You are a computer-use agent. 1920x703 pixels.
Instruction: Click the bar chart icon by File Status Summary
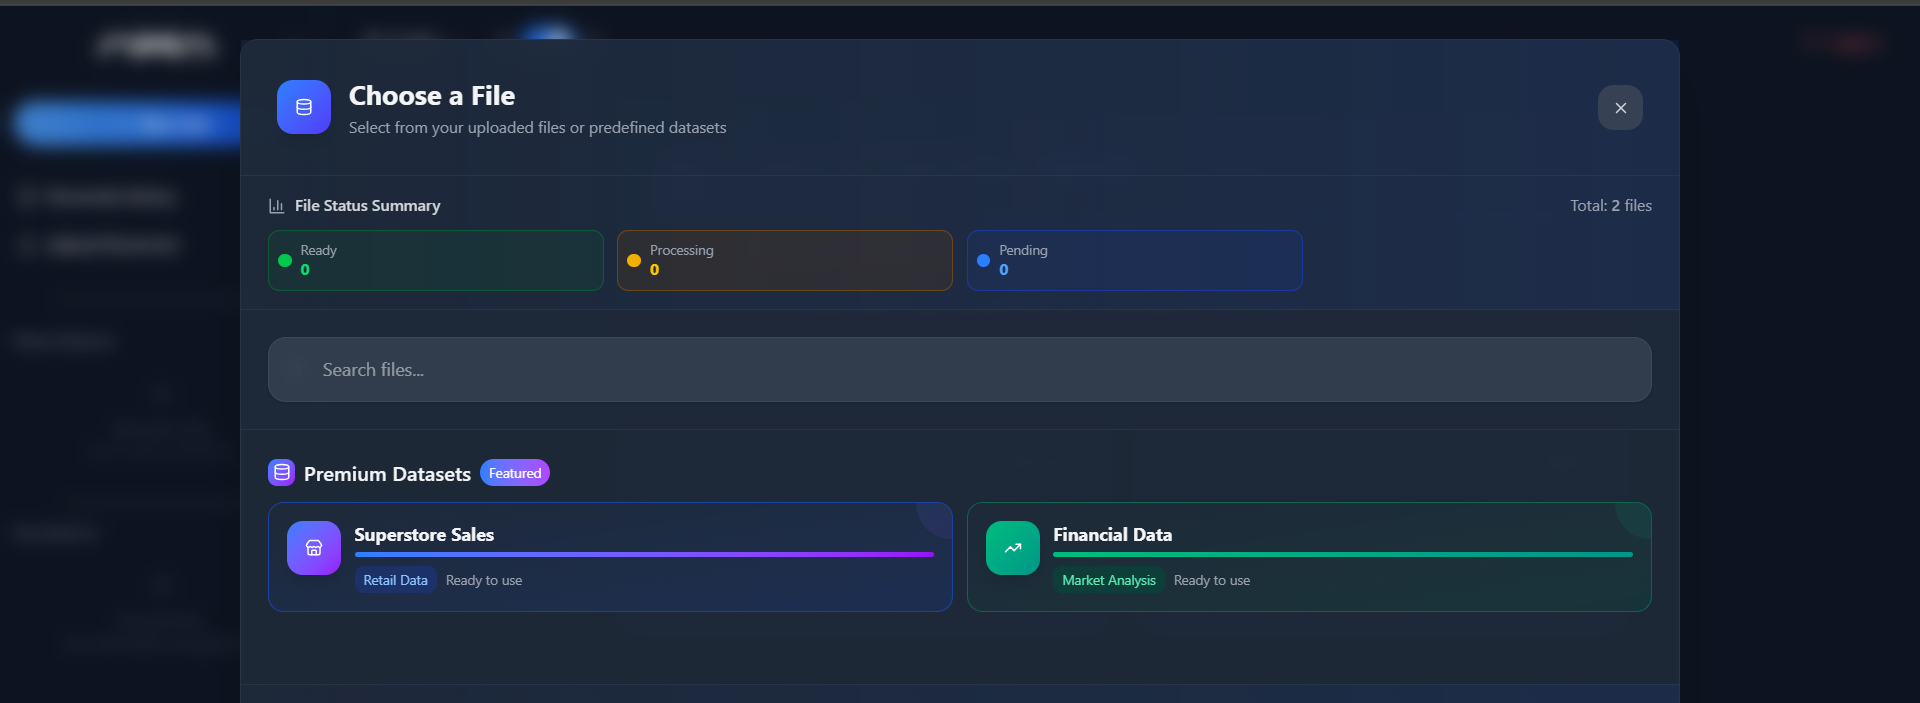tap(277, 206)
